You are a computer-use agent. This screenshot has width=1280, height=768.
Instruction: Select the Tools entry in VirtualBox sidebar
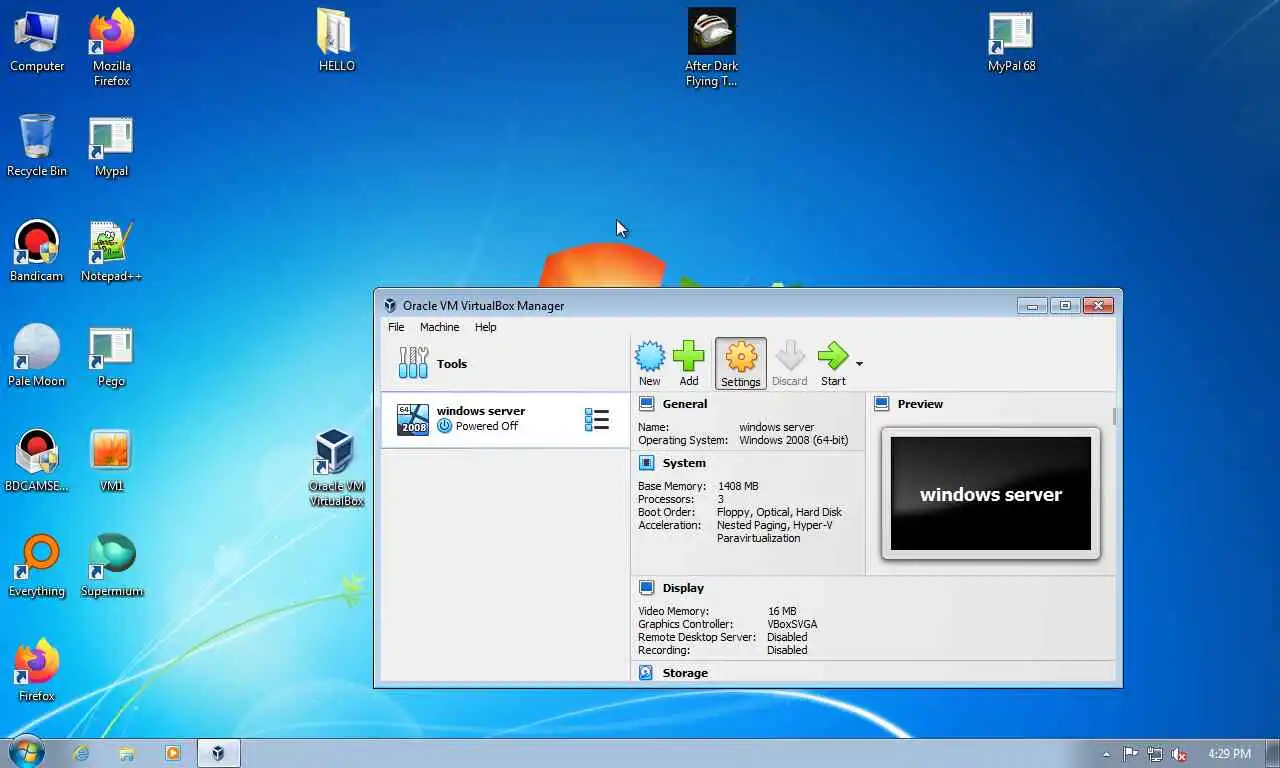(505, 364)
